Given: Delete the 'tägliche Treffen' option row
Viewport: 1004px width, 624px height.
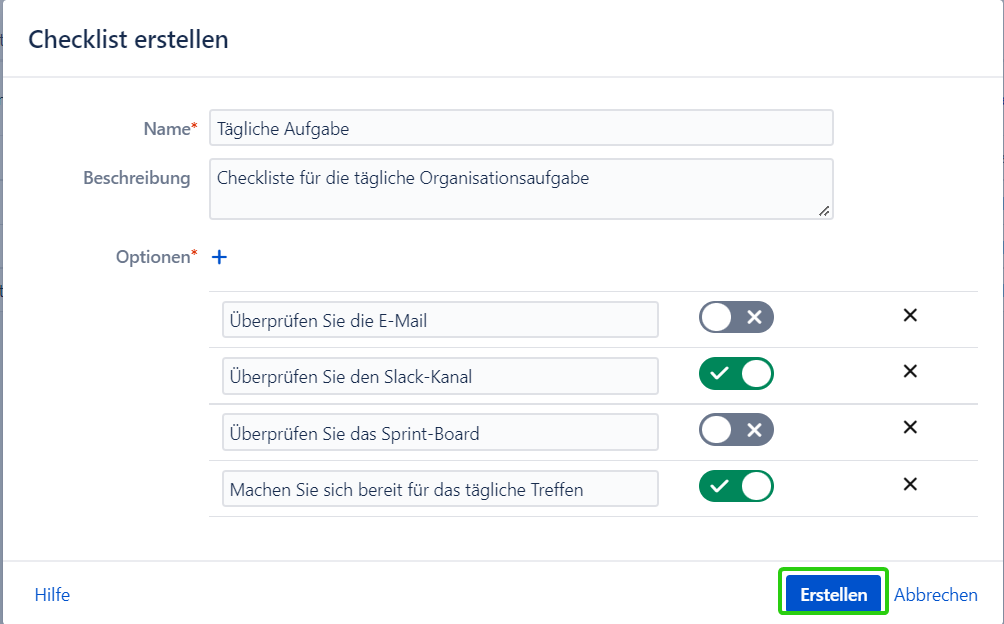Looking at the screenshot, I should 910,485.
